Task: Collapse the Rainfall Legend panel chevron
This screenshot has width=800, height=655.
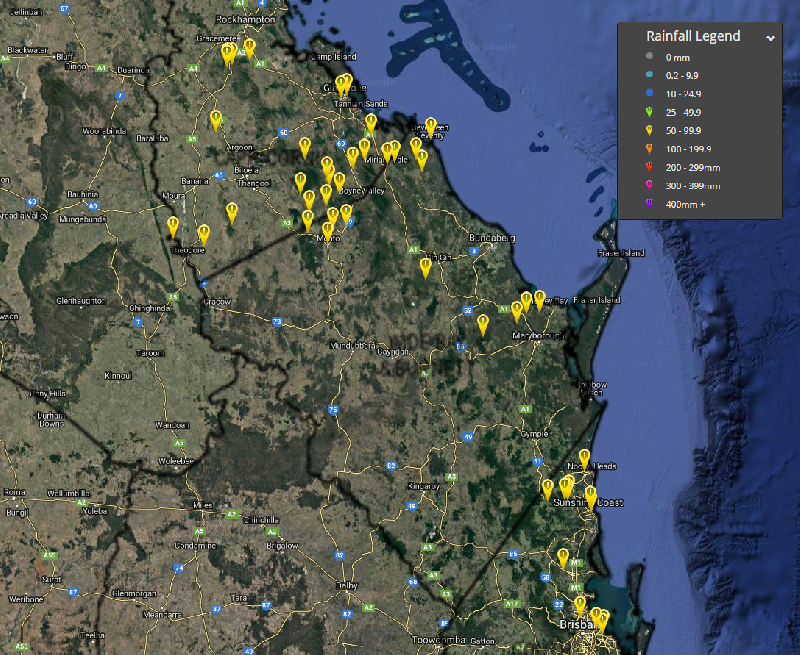Action: point(770,37)
